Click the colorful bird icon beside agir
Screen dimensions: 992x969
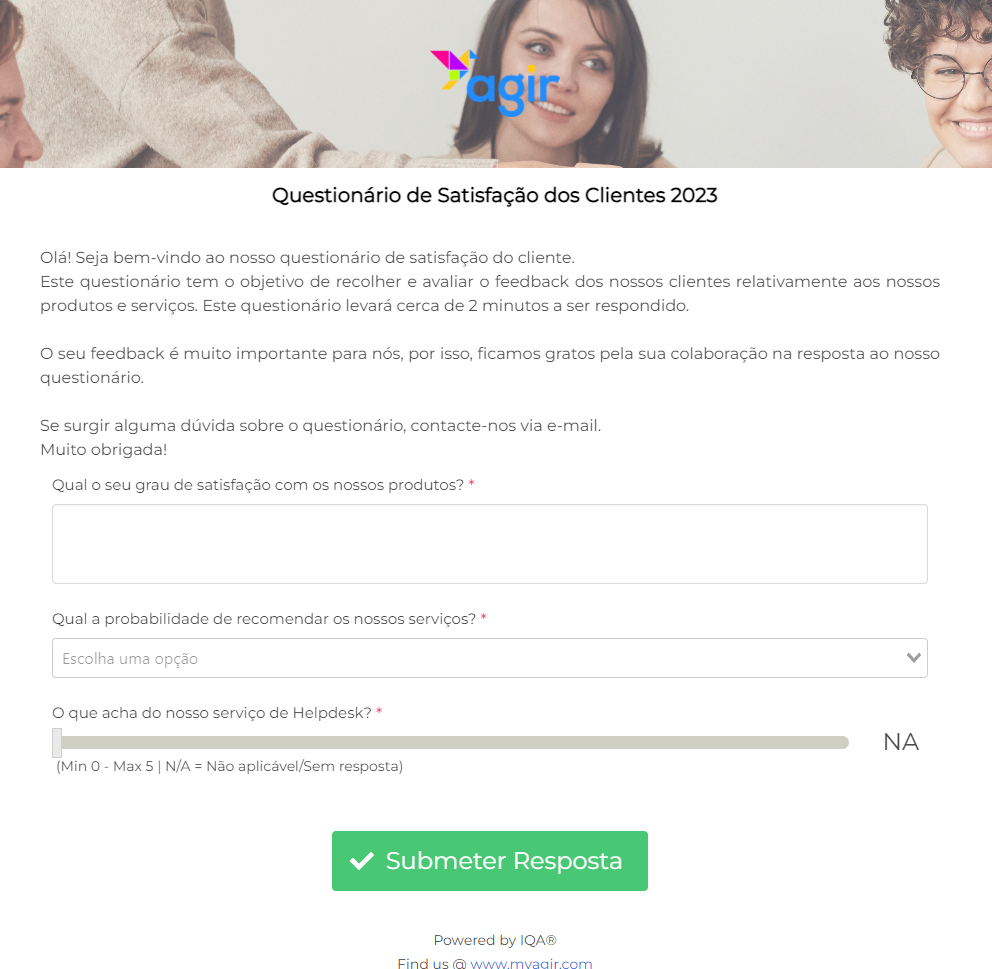pos(453,69)
